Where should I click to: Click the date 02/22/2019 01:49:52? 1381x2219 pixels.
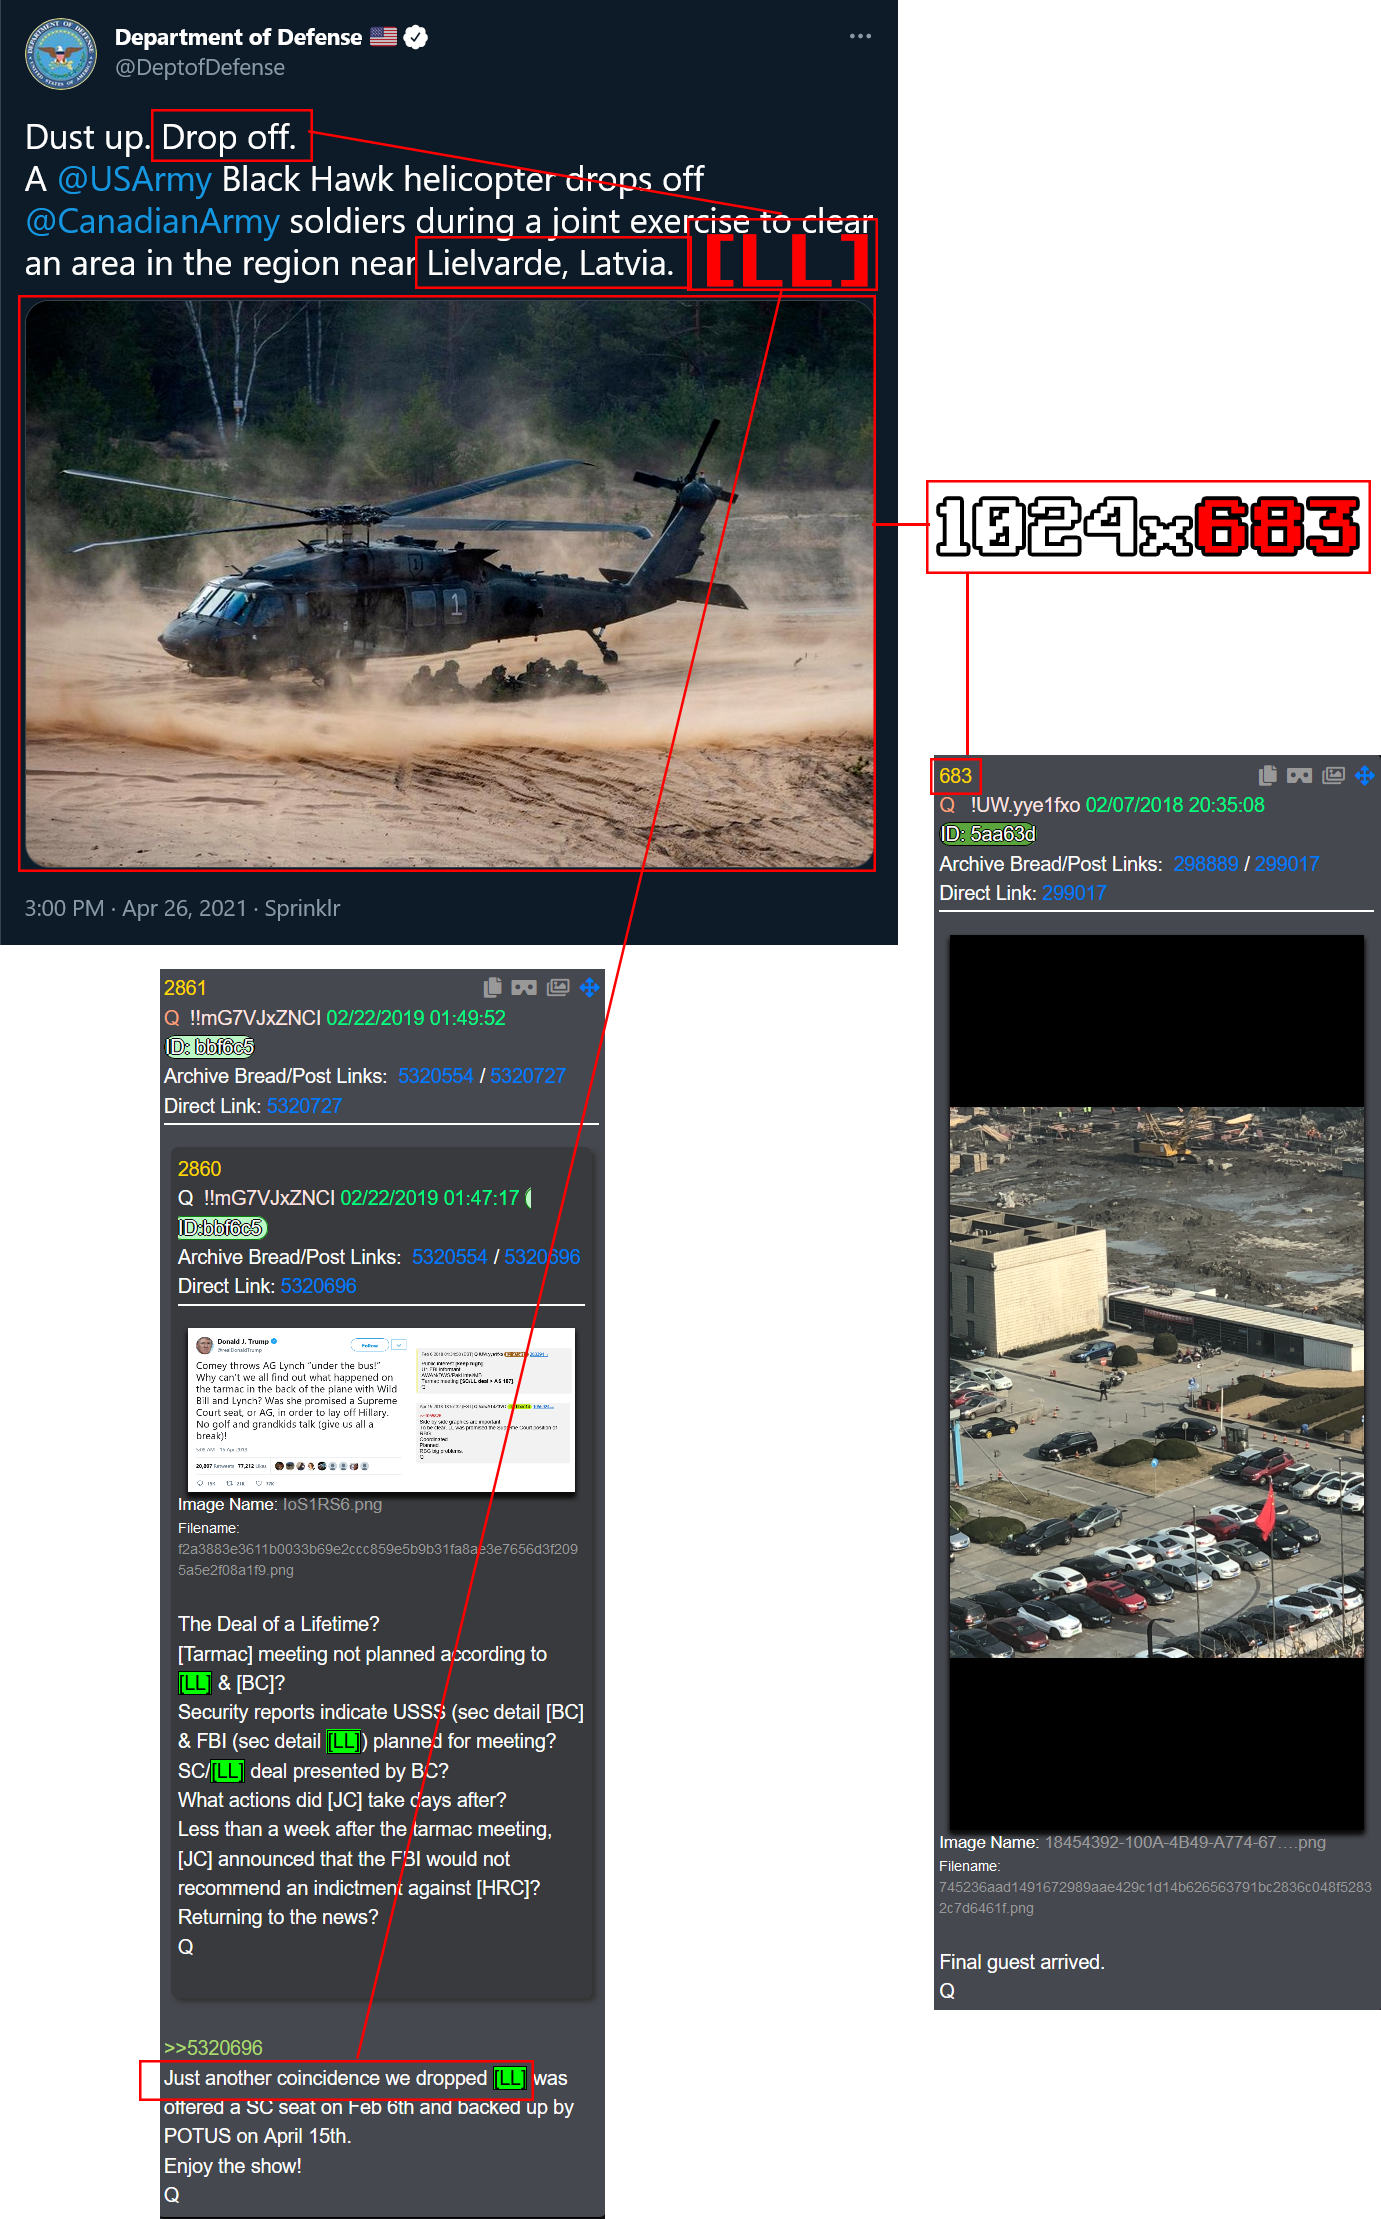(416, 1018)
